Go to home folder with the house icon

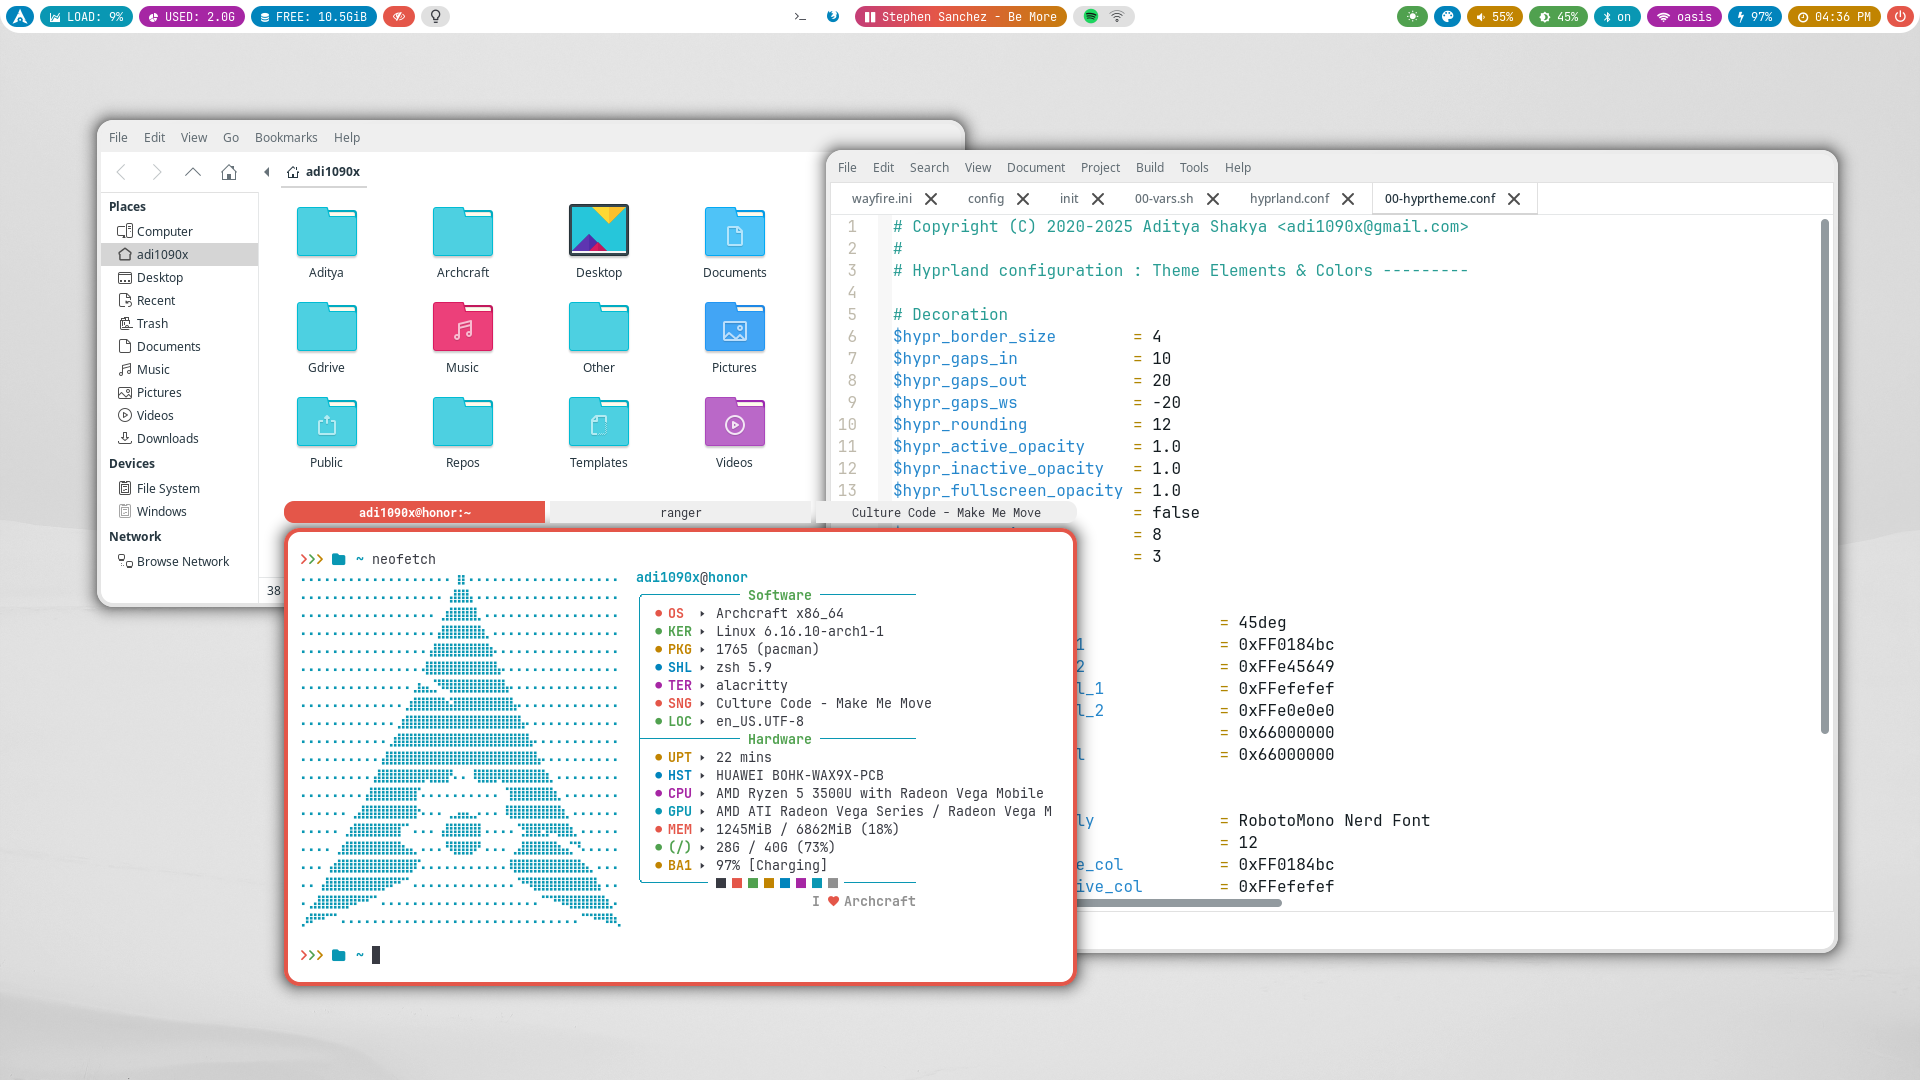[229, 172]
